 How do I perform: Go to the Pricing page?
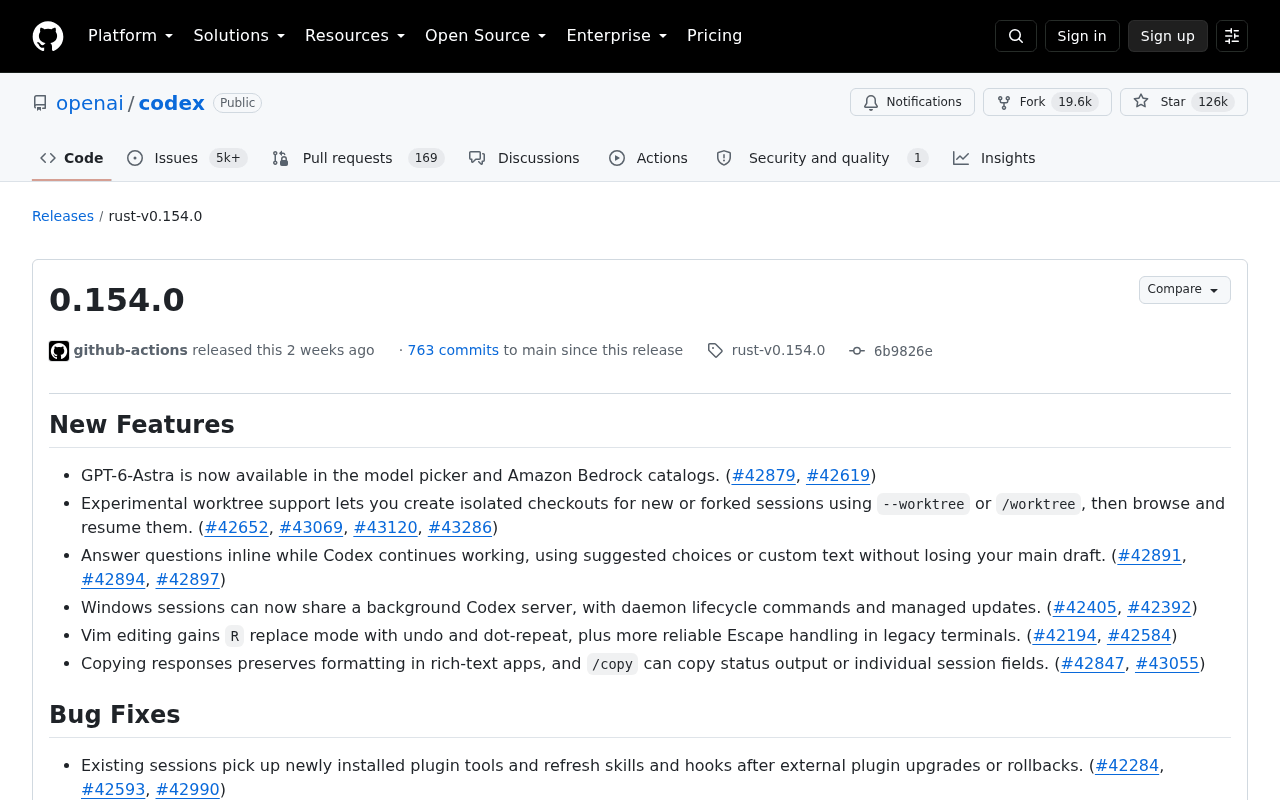coord(714,36)
